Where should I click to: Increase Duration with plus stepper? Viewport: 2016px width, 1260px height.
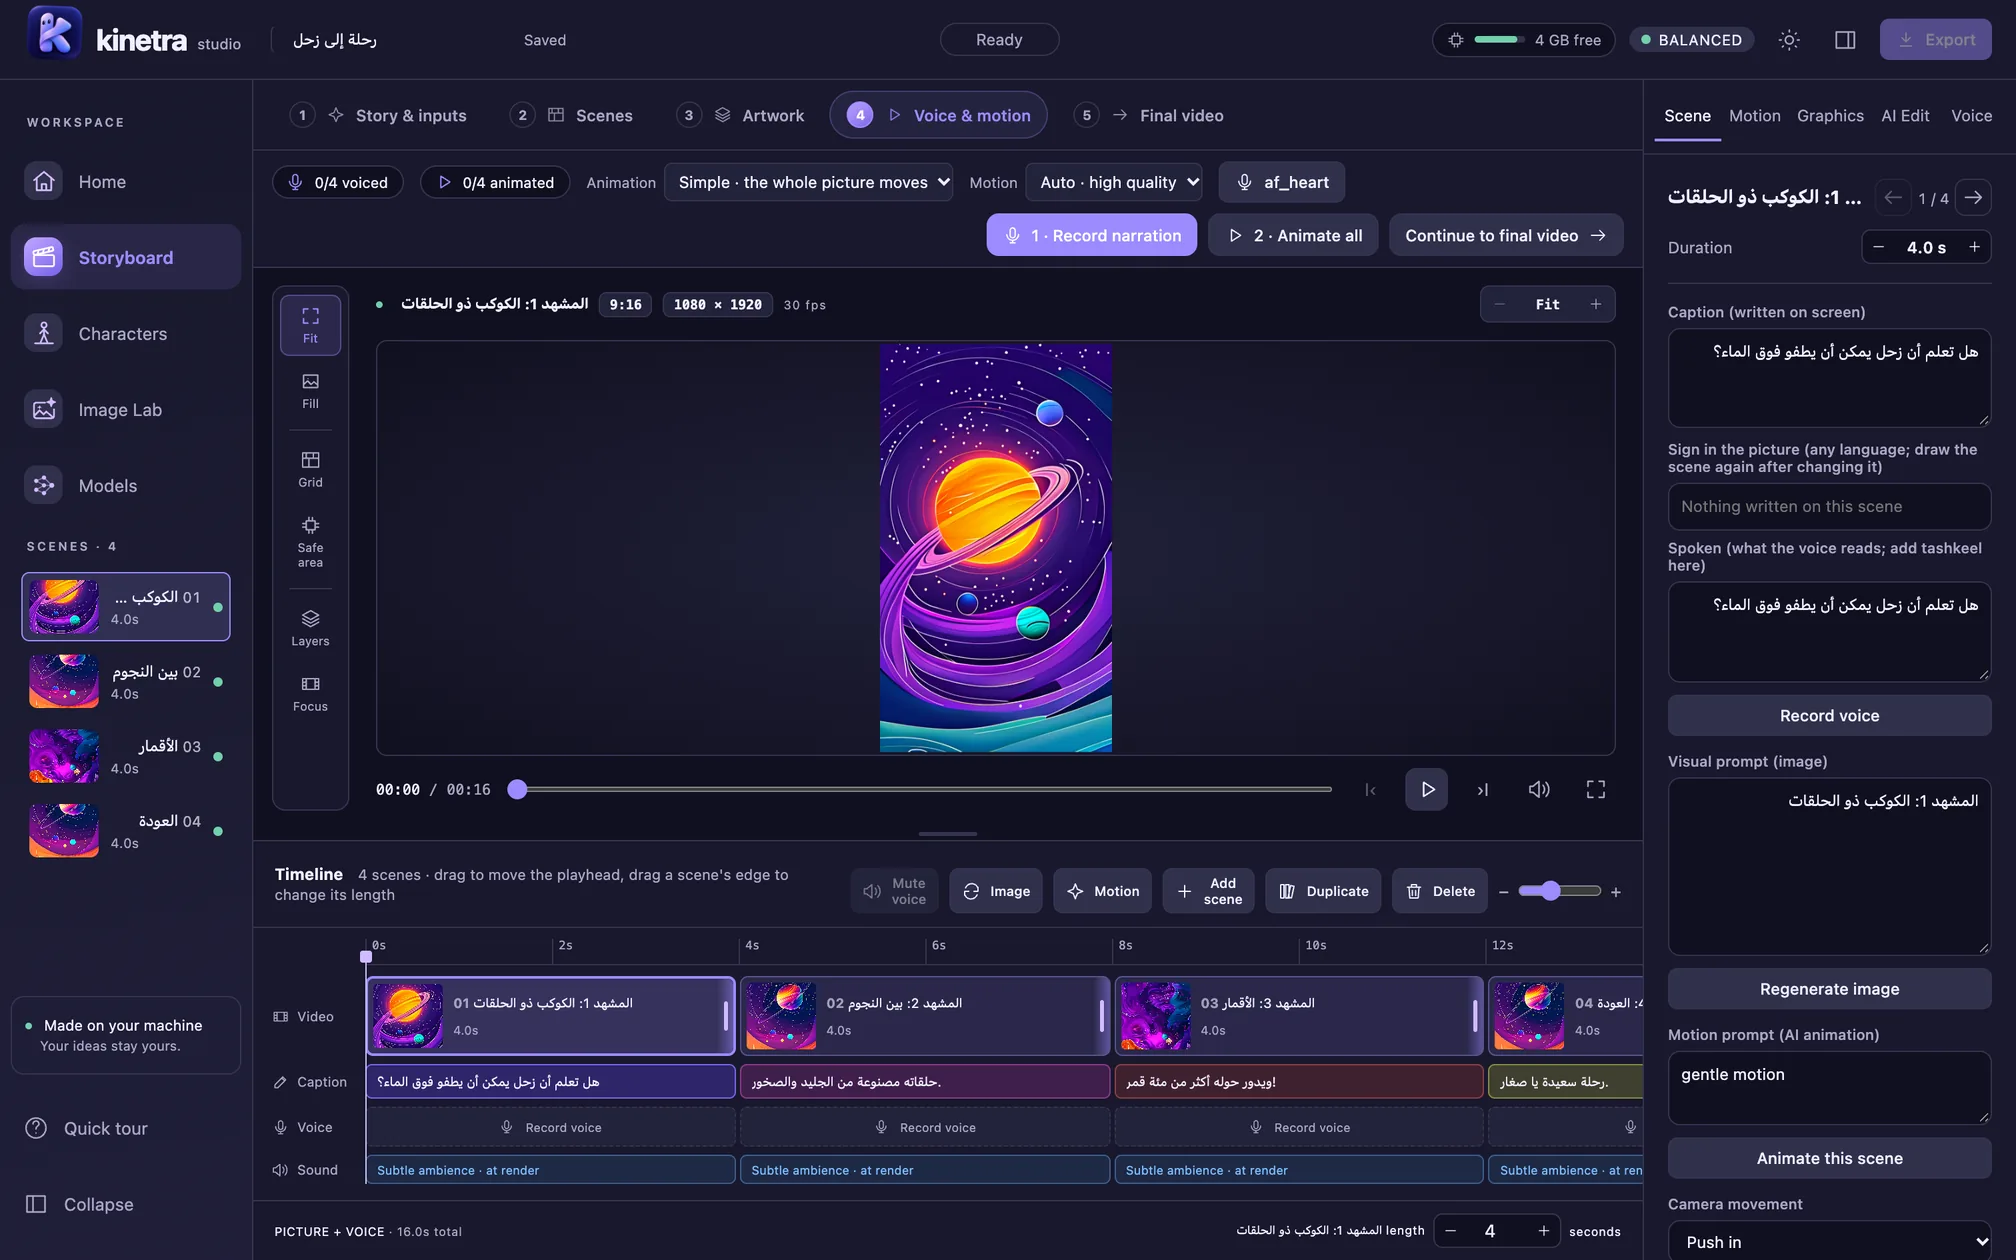coord(1974,248)
